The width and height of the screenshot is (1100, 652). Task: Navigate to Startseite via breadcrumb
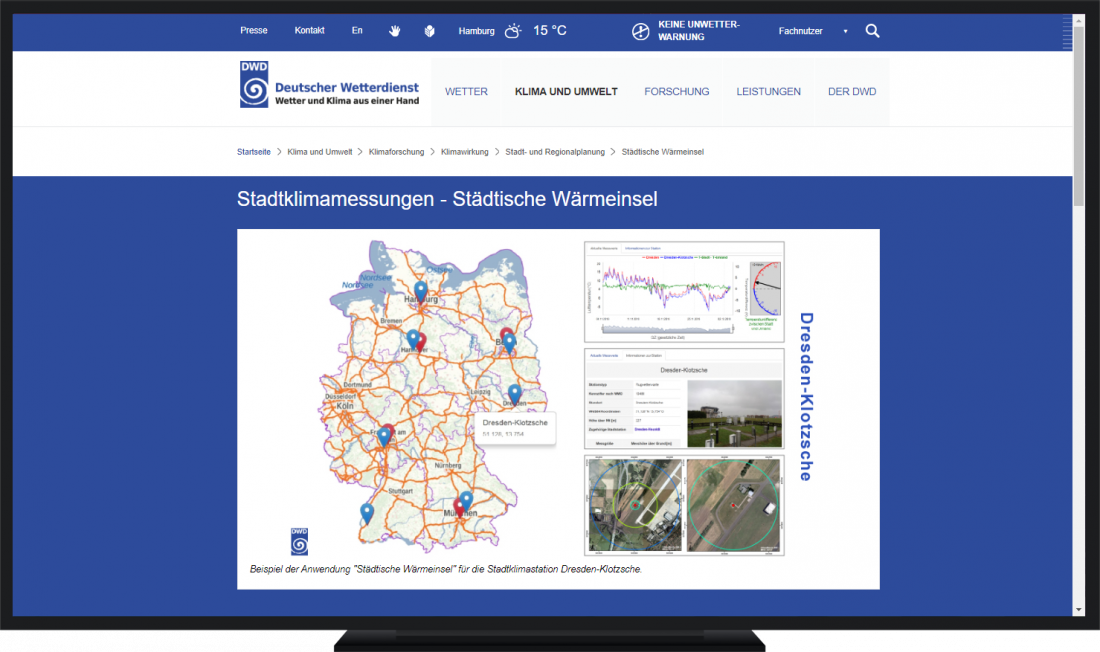[x=253, y=151]
